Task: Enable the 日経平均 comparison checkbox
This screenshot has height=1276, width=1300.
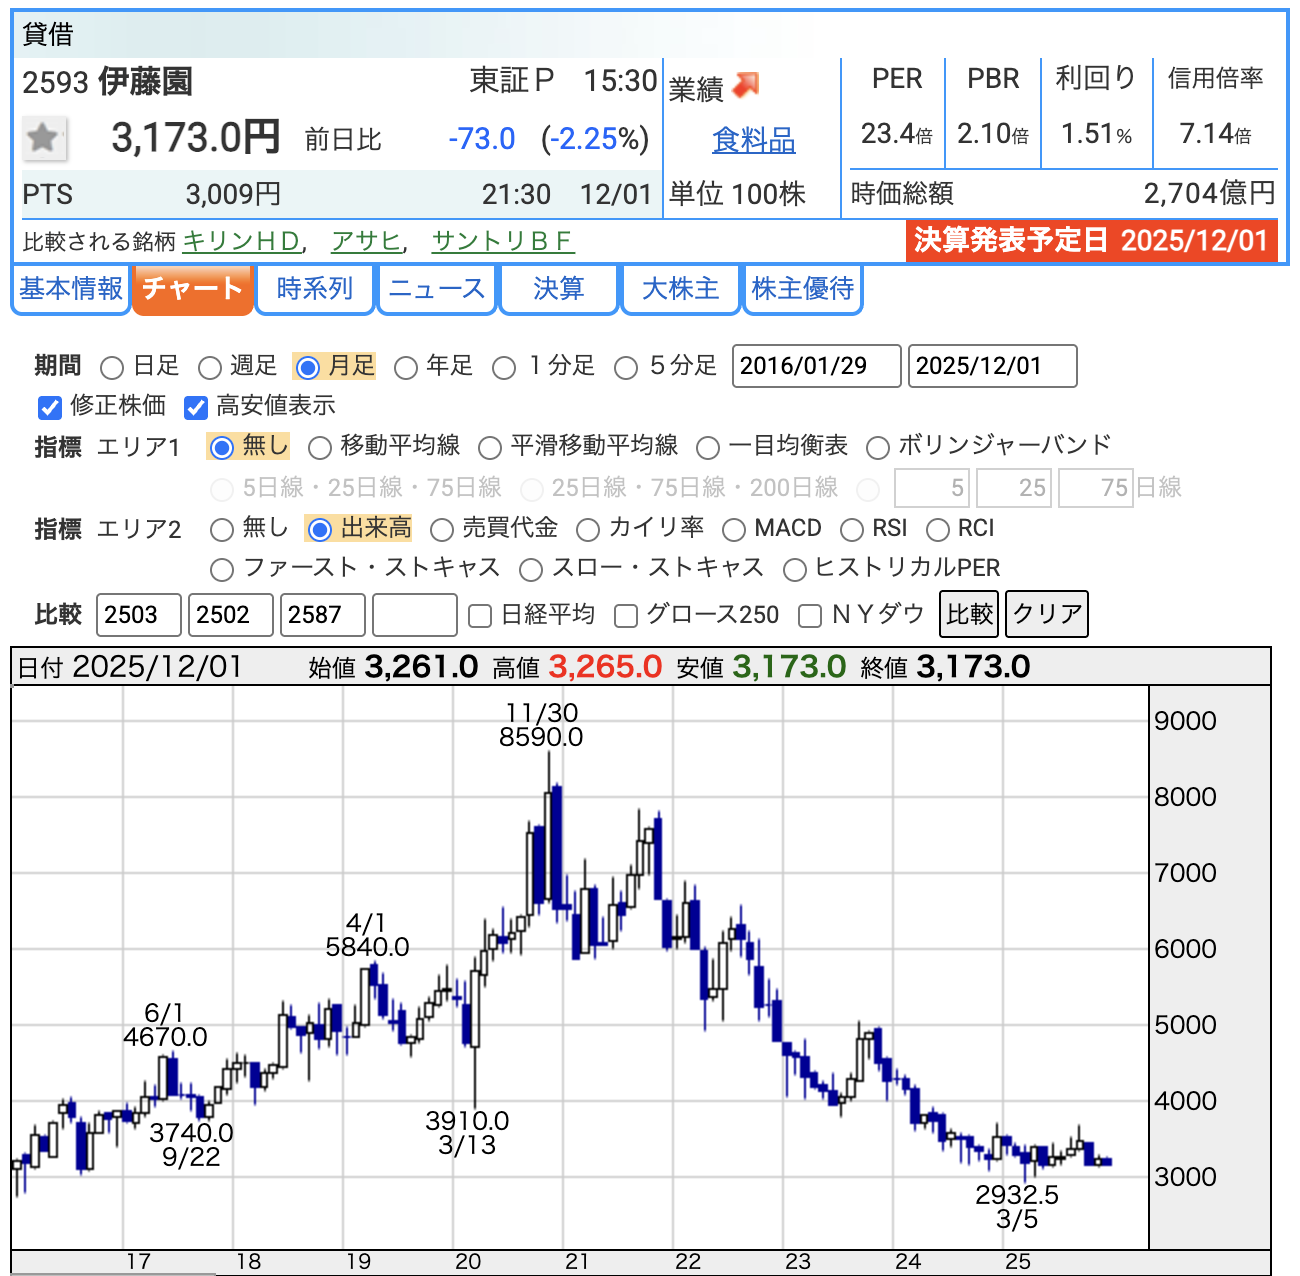Action: [x=480, y=616]
